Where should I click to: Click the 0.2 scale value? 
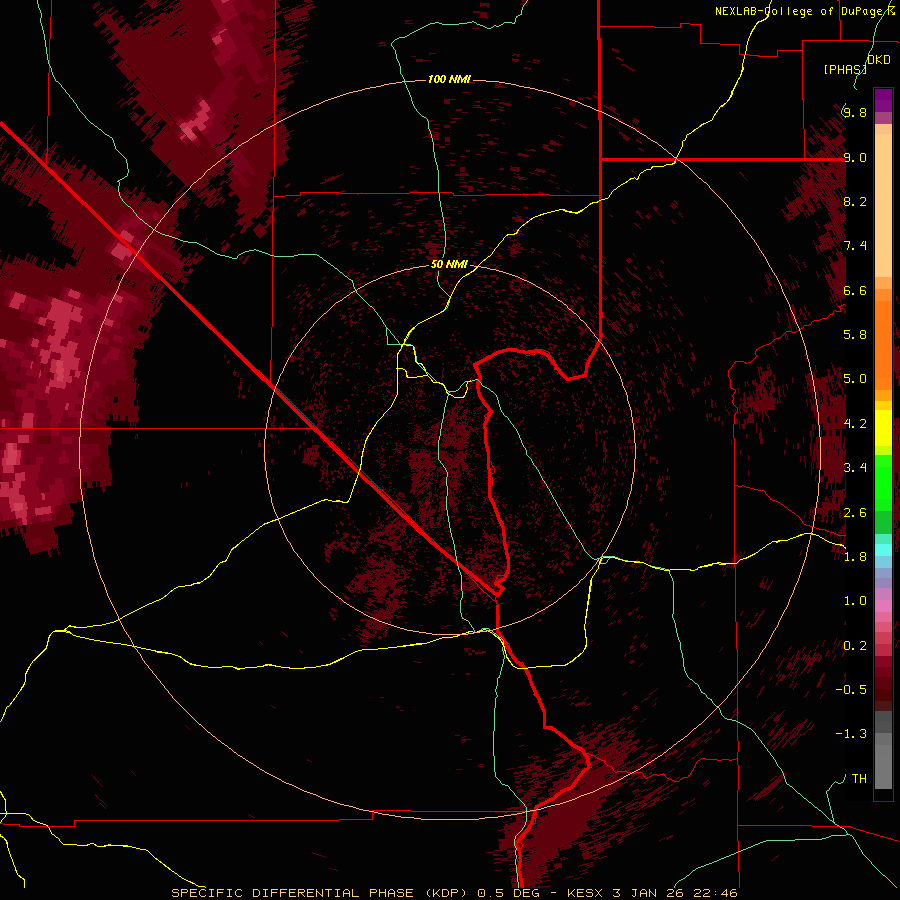(855, 646)
